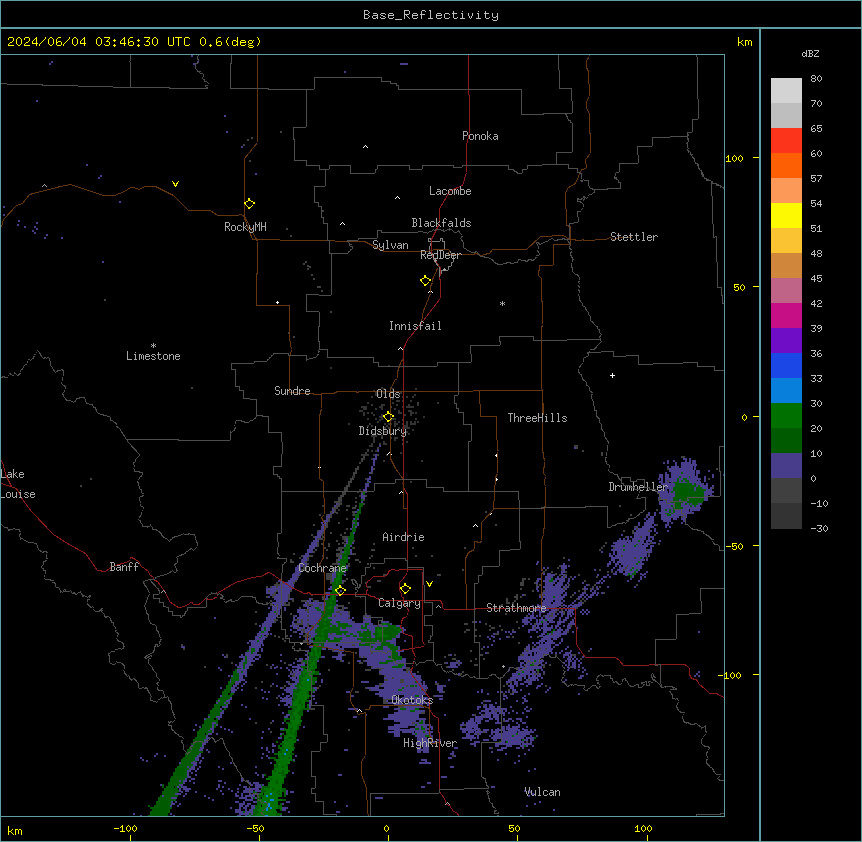Click the Blackfalds city label
This screenshot has width=862, height=842.
pyautogui.click(x=441, y=223)
